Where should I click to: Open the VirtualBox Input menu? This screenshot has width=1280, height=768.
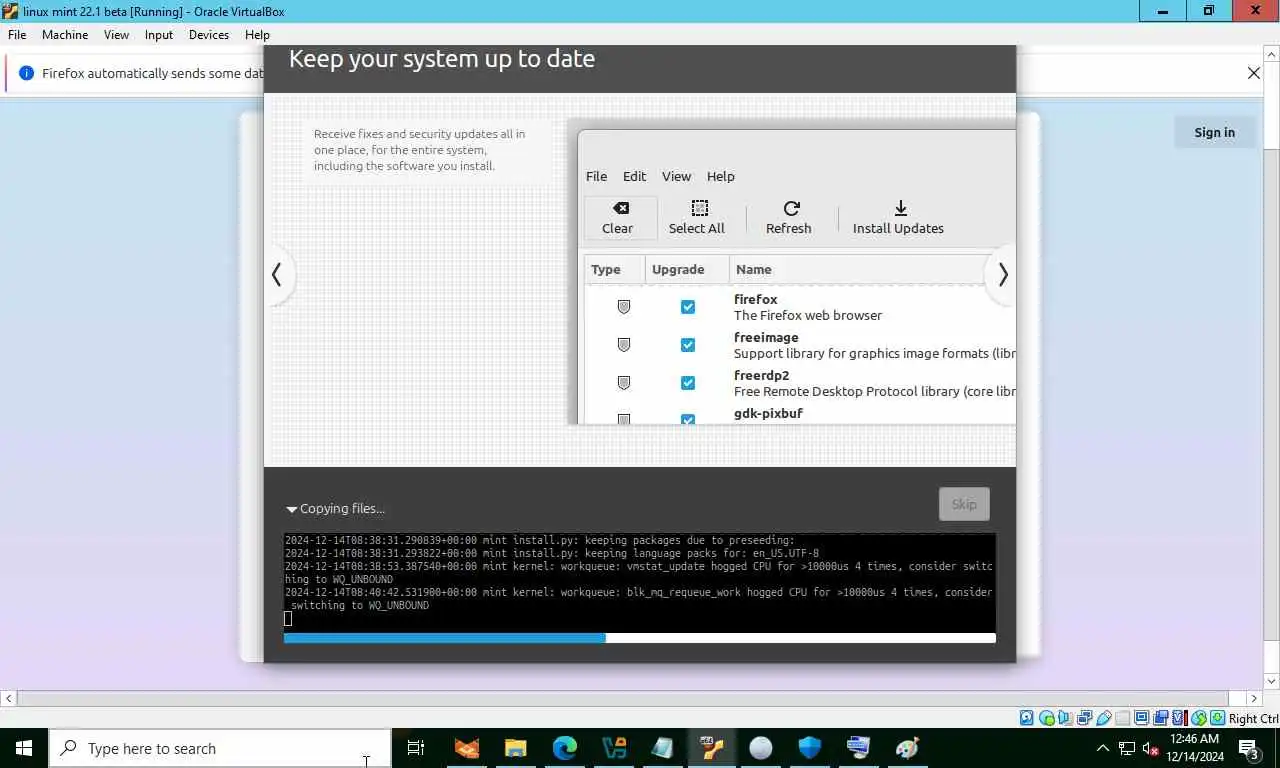[159, 34]
